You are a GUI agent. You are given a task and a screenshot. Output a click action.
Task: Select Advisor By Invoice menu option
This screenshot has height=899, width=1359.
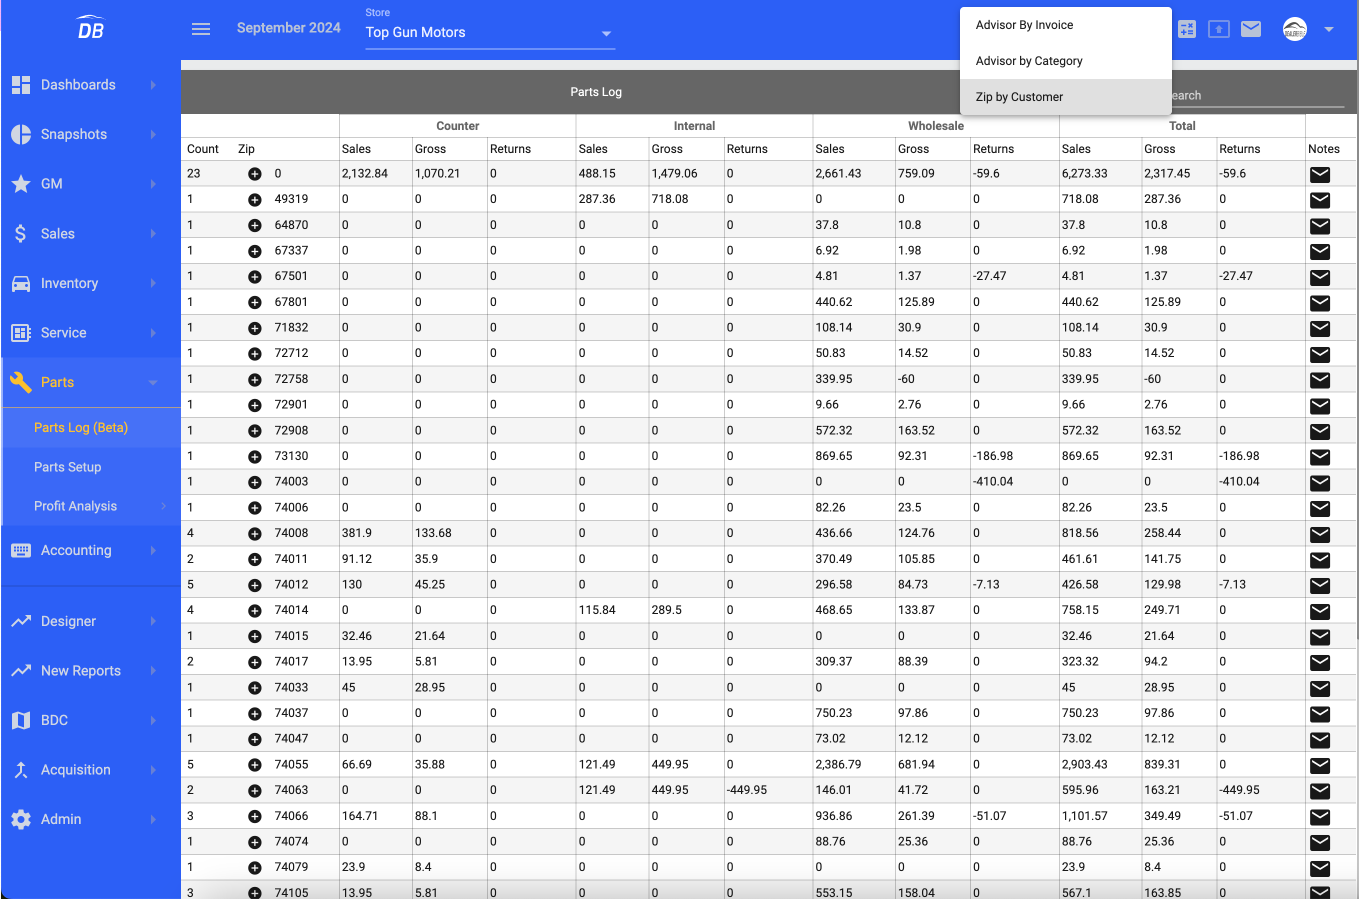(1025, 25)
